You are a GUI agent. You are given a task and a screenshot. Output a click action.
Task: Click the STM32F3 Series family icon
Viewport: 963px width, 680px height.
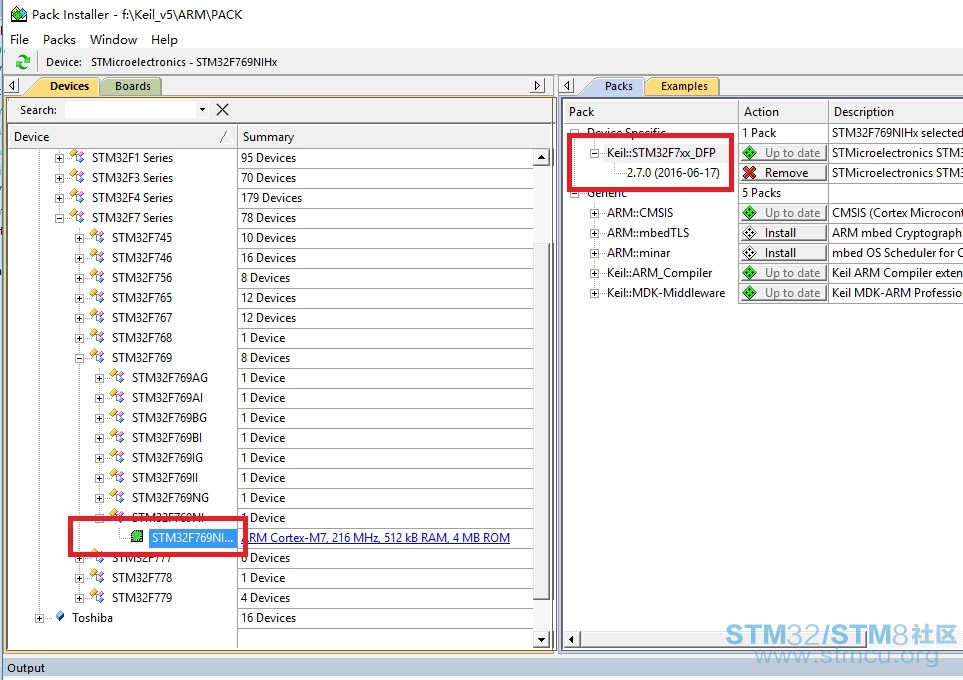(x=77, y=176)
